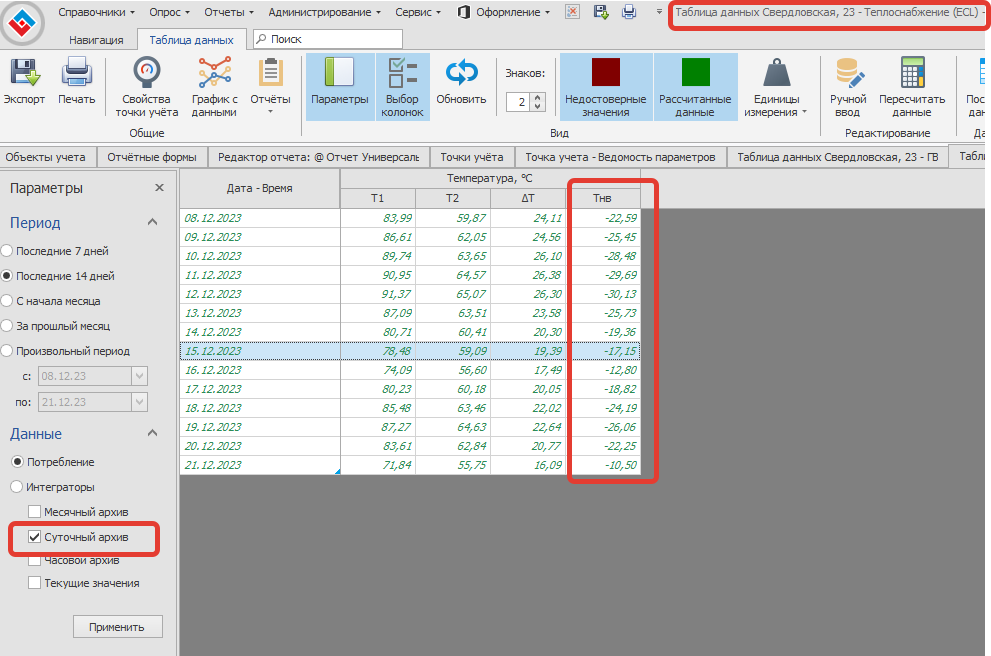Screen dimensions: 991x656
Task: Open the Отчёты clipboard dropdown
Action: coord(271,87)
